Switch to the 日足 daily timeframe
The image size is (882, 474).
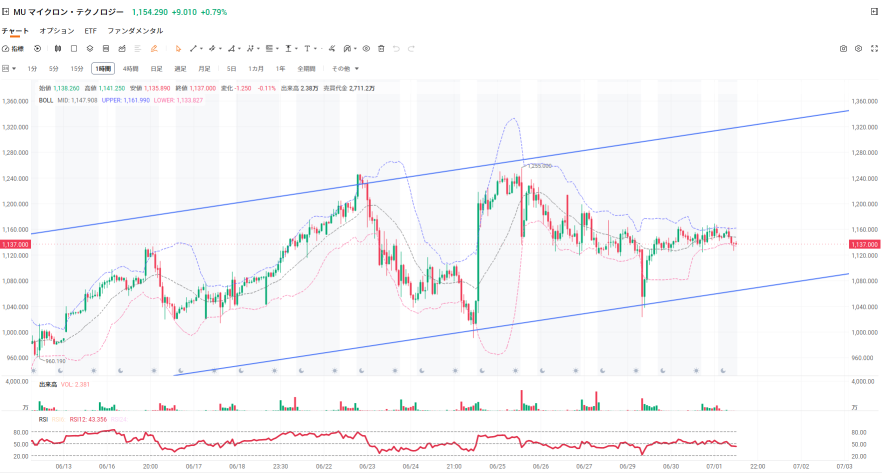[156, 69]
